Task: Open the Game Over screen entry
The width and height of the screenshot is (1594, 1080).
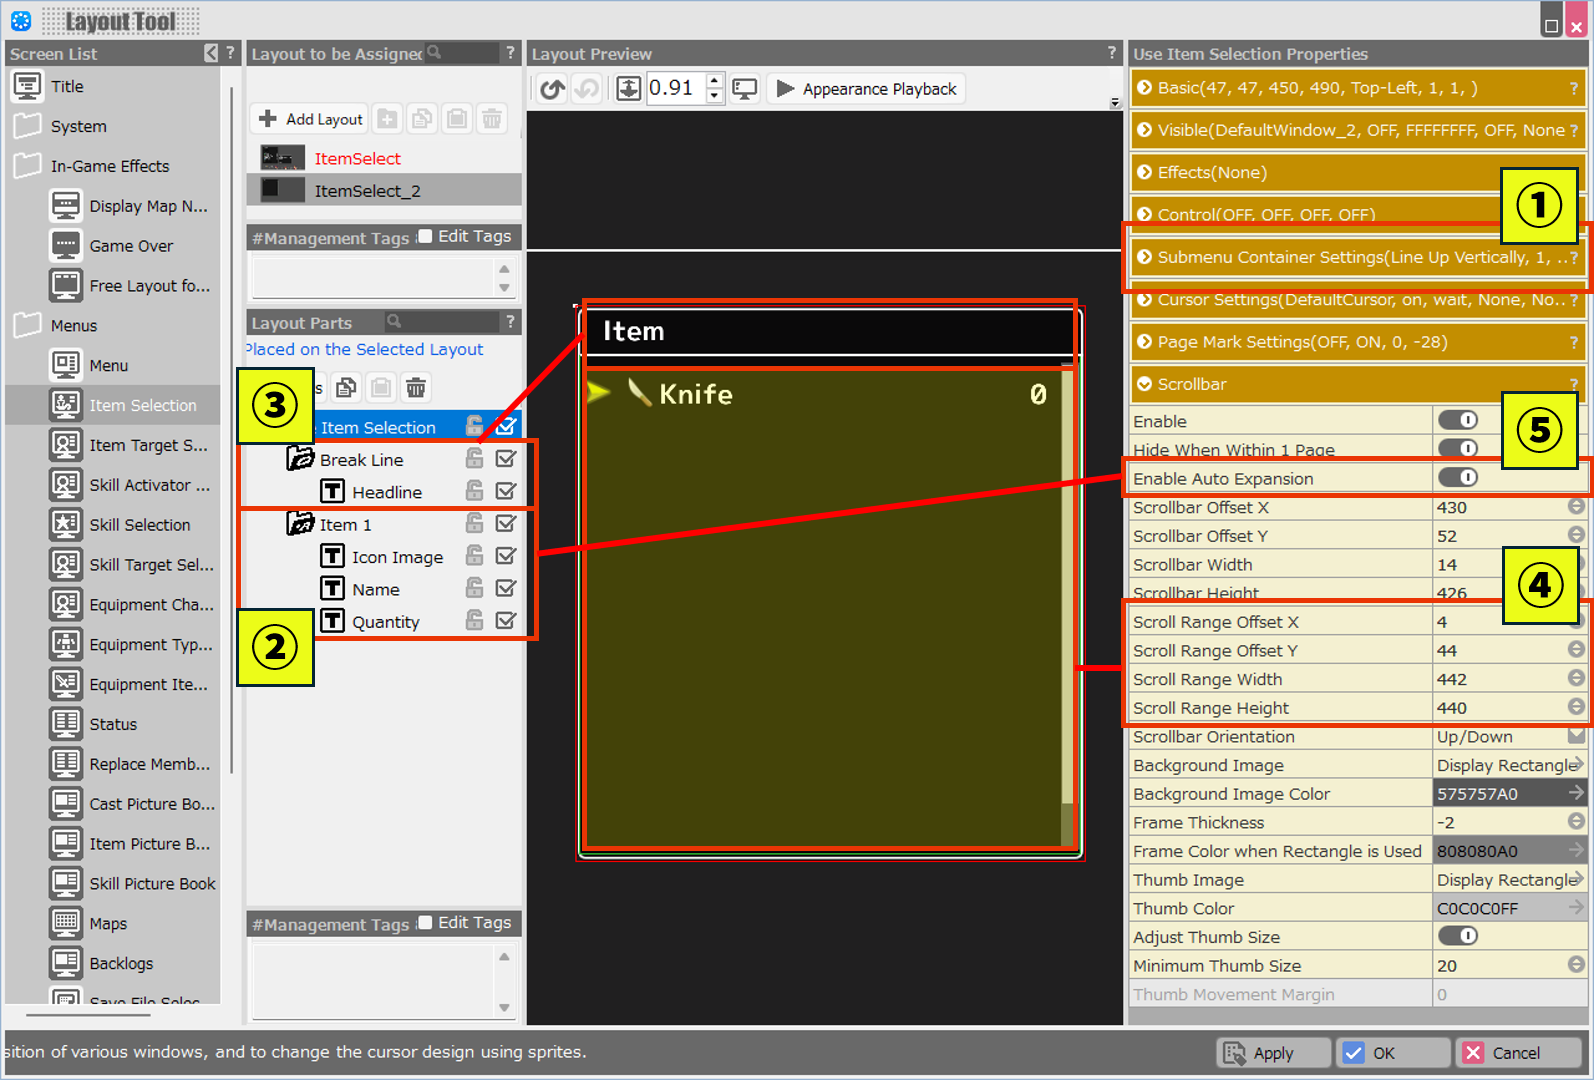Action: (x=130, y=246)
